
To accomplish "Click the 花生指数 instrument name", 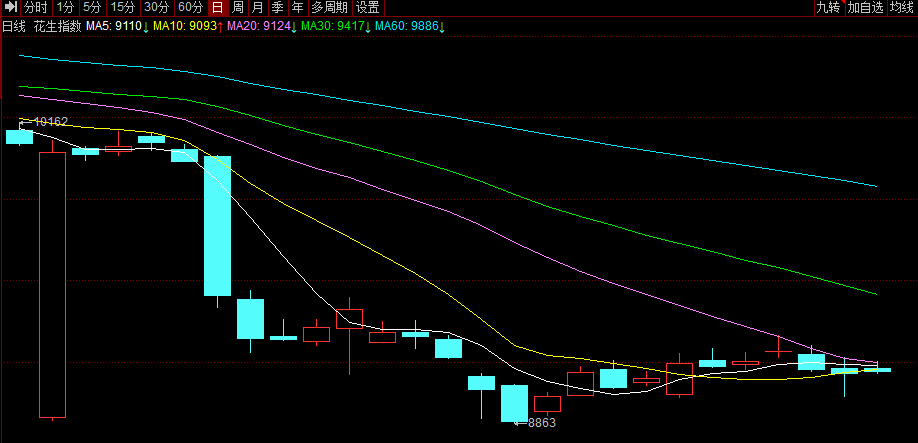I will (57, 26).
